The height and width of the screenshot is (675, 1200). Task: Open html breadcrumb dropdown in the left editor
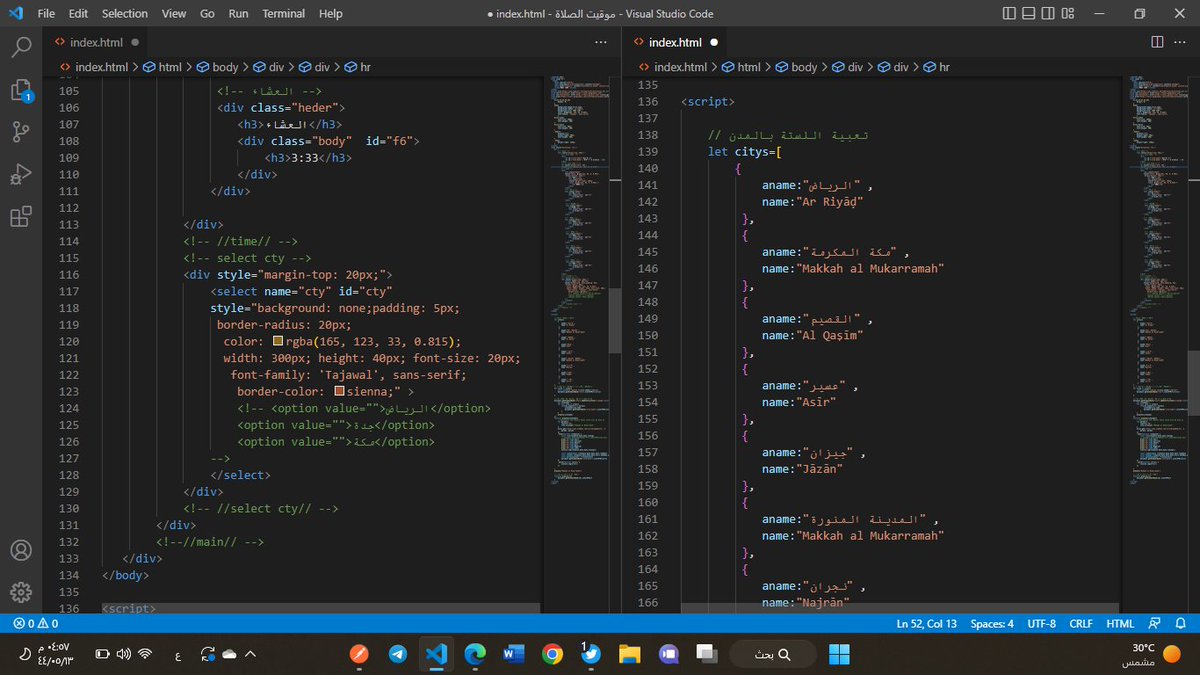(162, 67)
